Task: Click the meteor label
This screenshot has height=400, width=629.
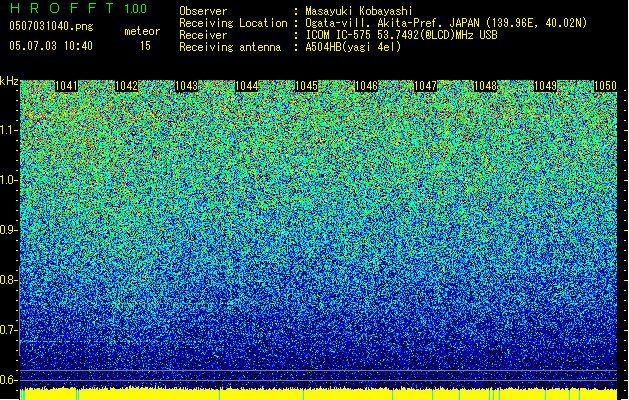Action: (142, 31)
